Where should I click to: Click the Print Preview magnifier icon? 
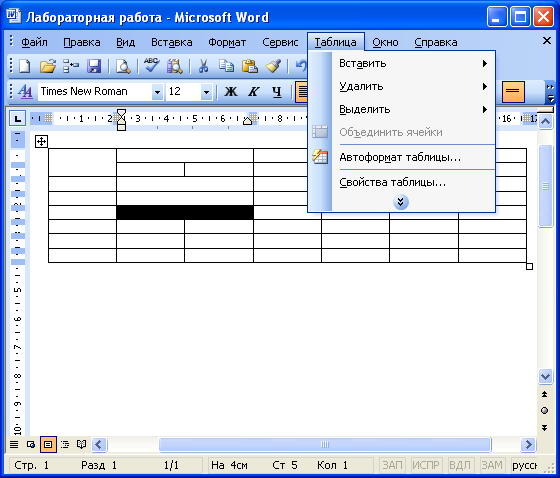123,66
